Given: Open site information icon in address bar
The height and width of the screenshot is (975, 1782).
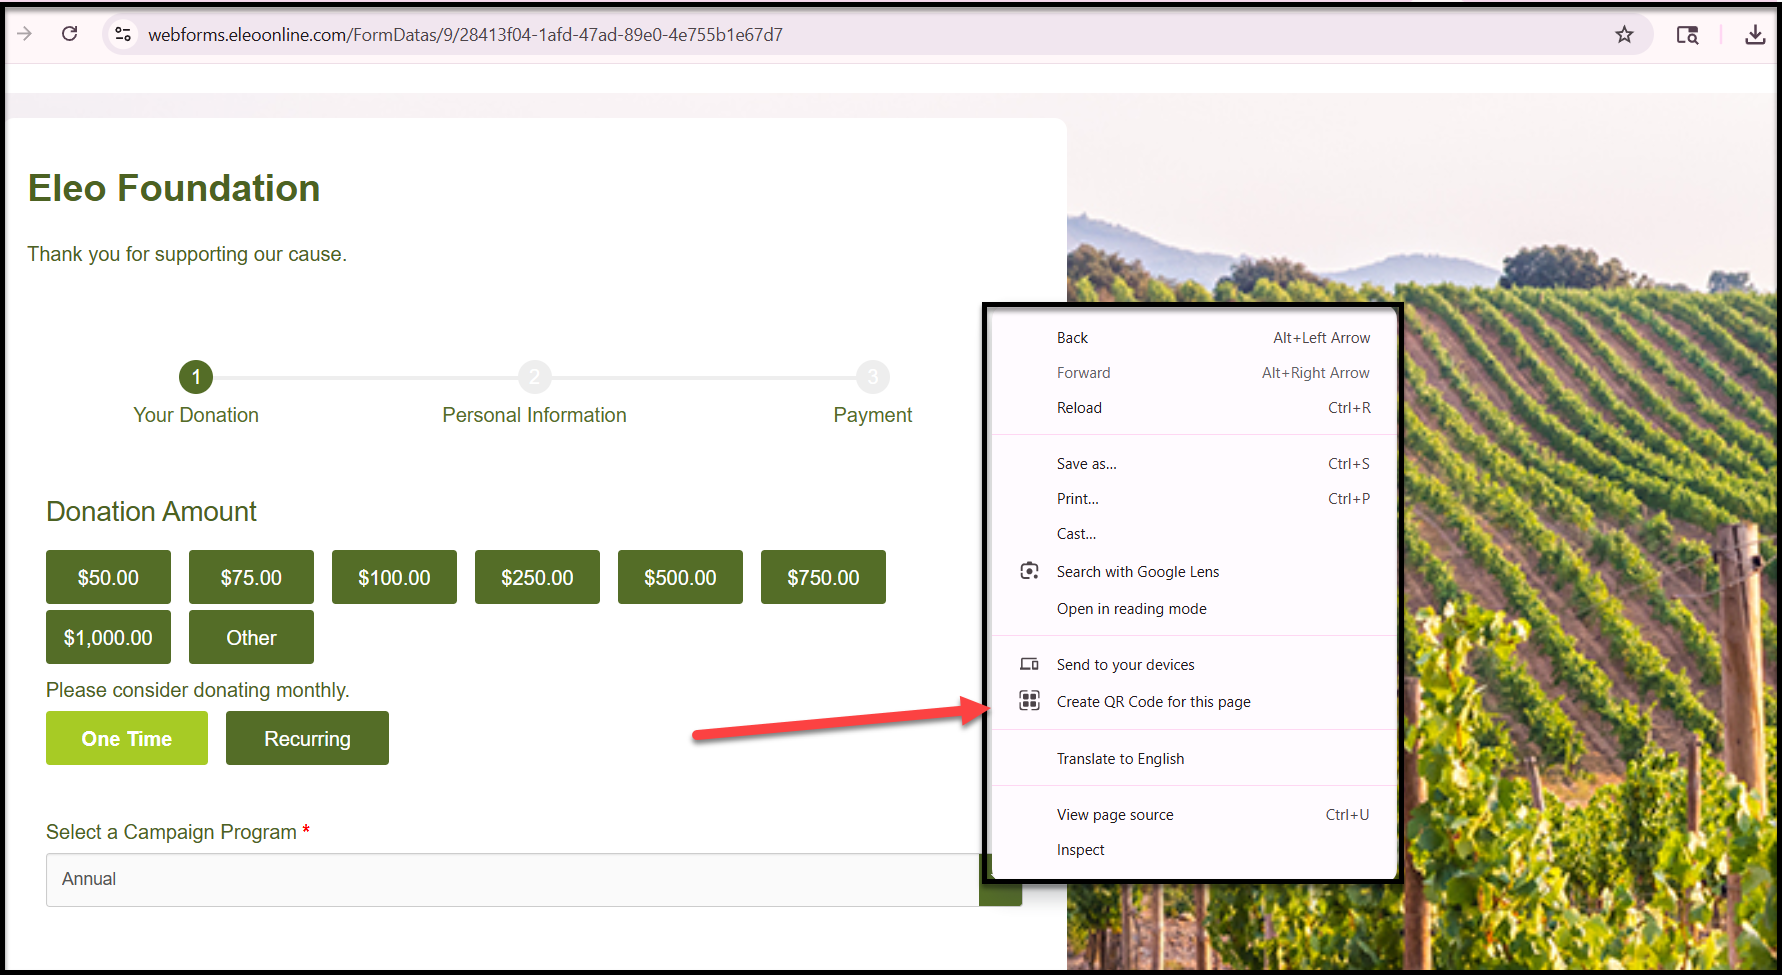Looking at the screenshot, I should click(123, 34).
